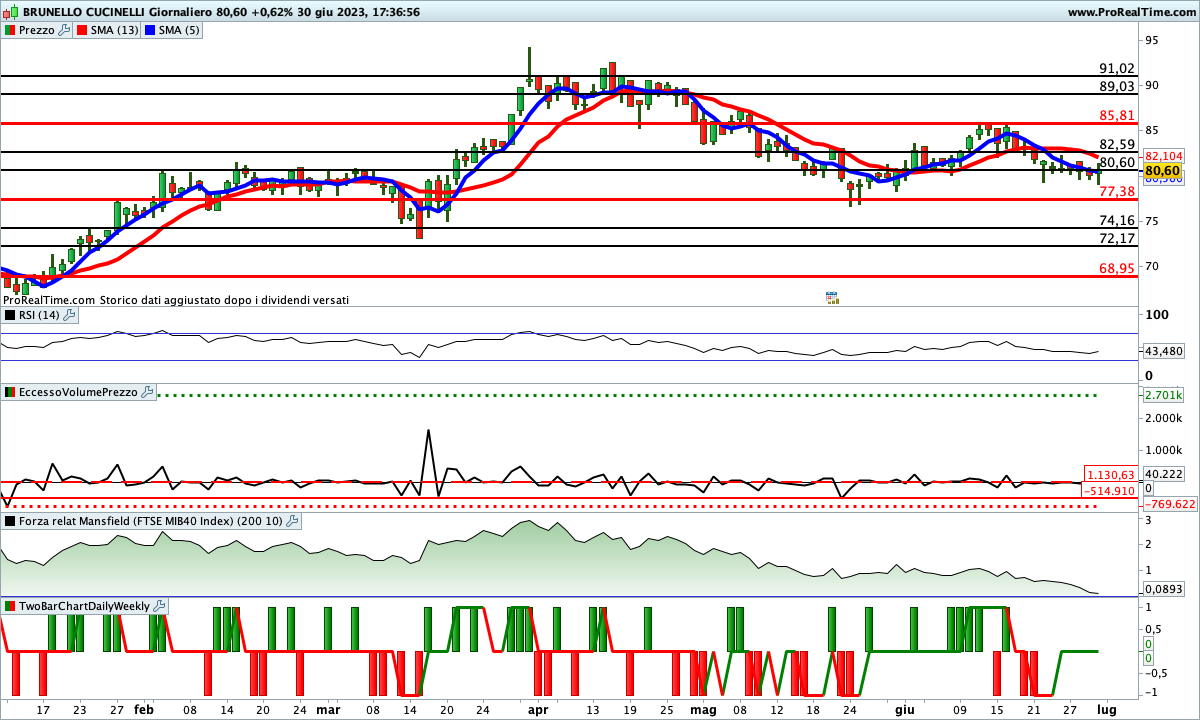The image size is (1200, 720).
Task: Click the red 85,81 level label
Action: 1117,115
